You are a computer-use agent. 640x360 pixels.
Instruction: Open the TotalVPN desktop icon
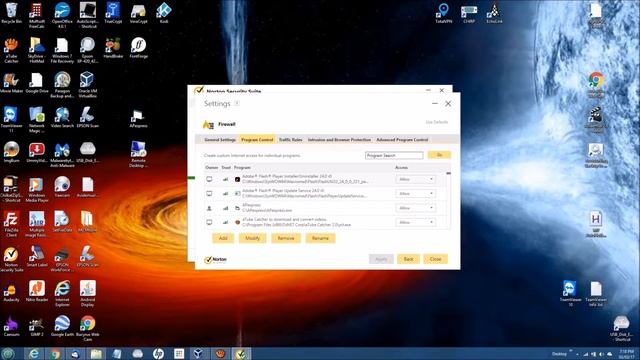coord(443,13)
